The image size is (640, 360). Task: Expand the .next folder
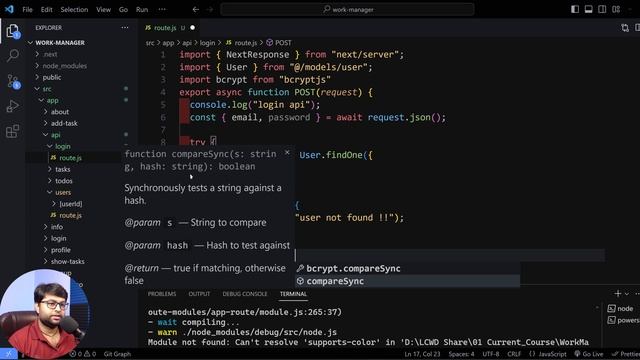50,54
